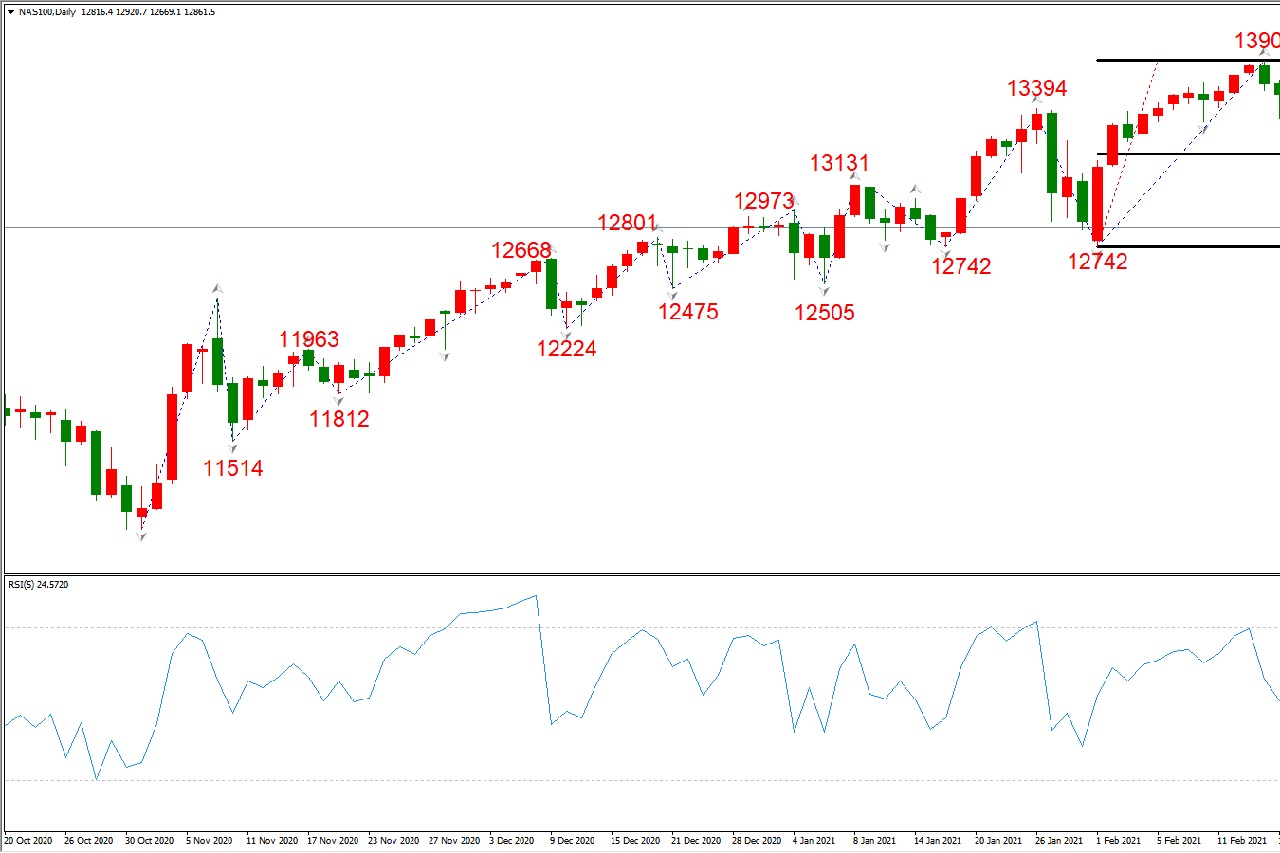Viewport: 1280px width, 853px height.
Task: Click the 9 Dec 2020 date label
Action: point(572,841)
